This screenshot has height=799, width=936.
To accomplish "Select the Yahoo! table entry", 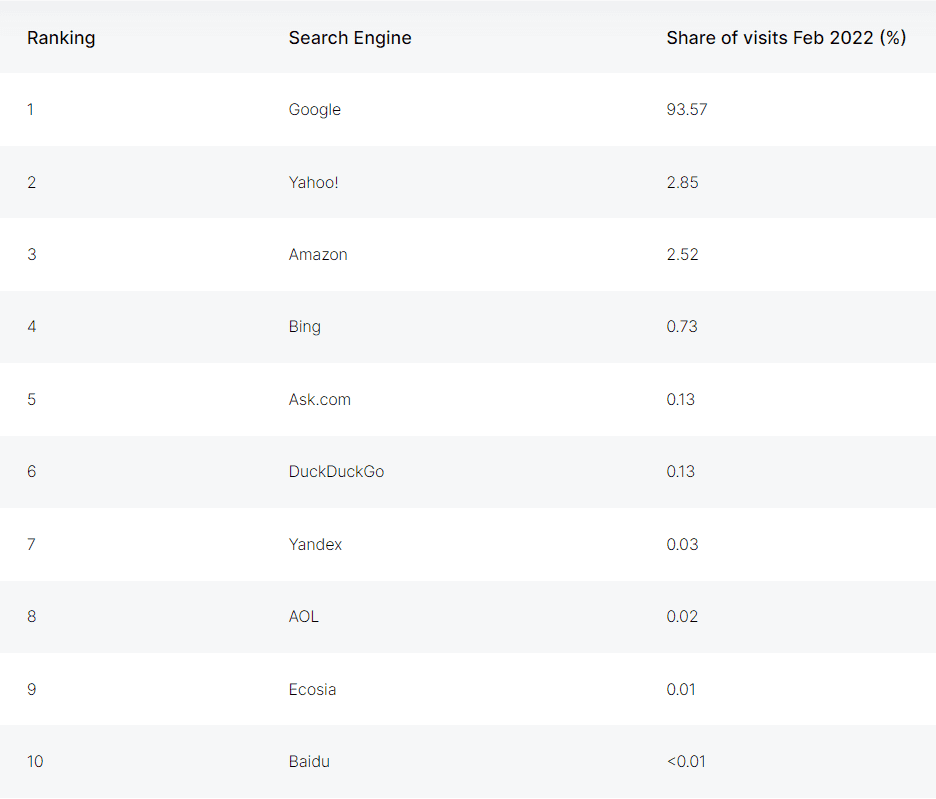I will [314, 182].
